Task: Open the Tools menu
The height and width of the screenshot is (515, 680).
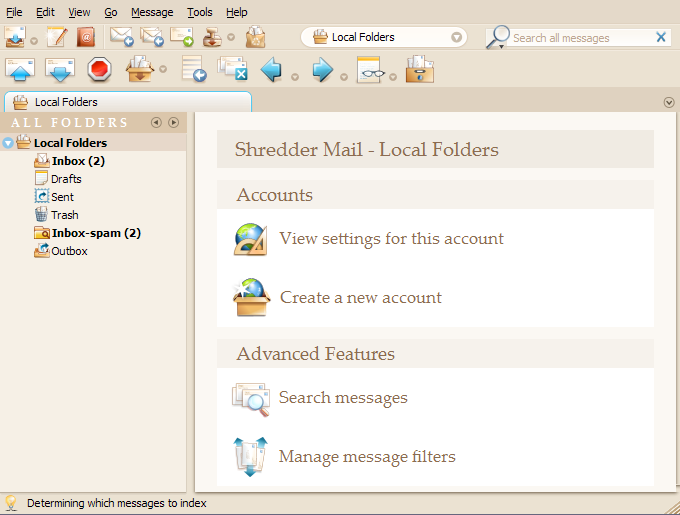Action: (199, 12)
